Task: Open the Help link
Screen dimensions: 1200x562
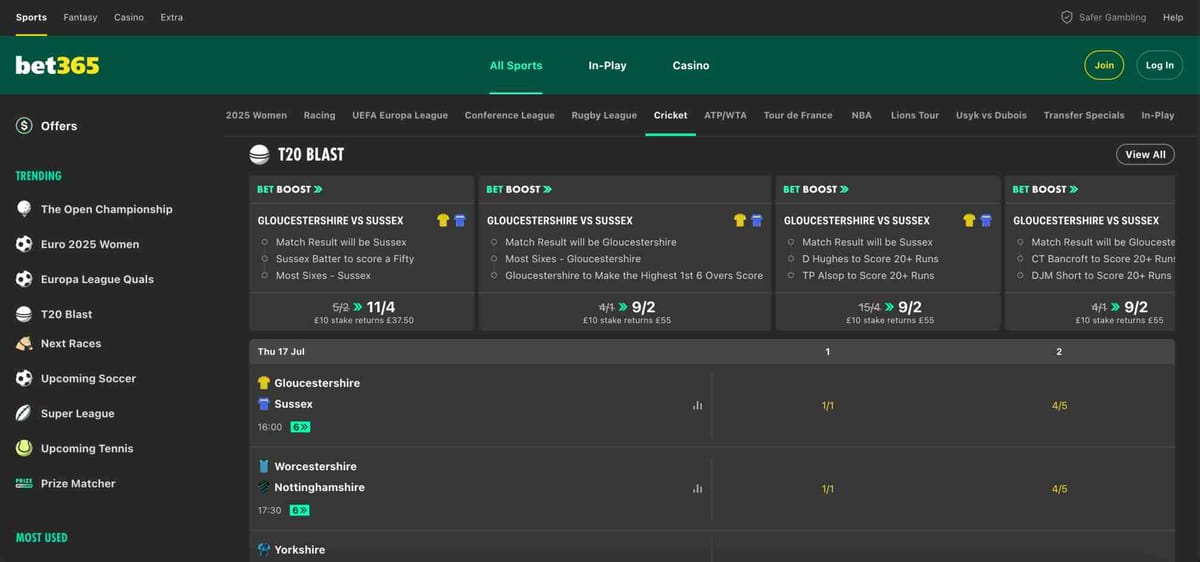Action: (x=1173, y=17)
